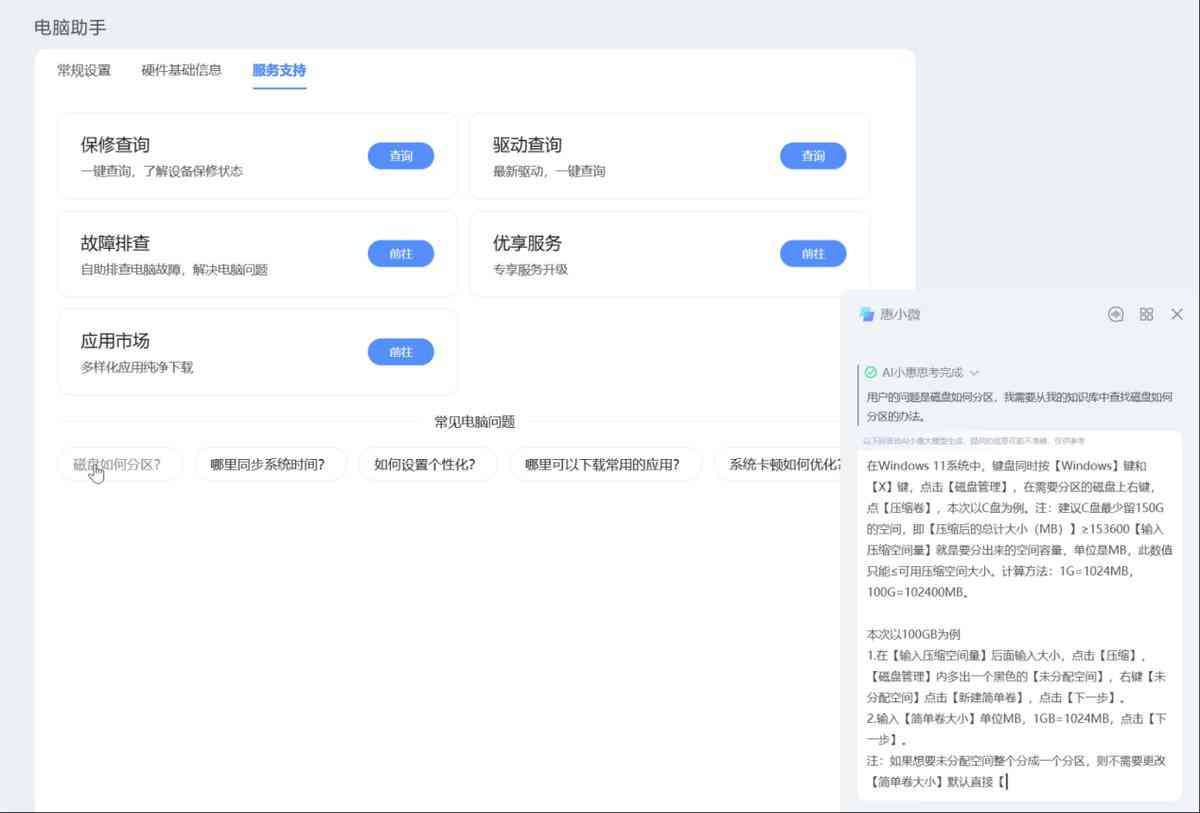Select the 如何设置个性化？ question
The height and width of the screenshot is (813, 1200).
[x=427, y=464]
